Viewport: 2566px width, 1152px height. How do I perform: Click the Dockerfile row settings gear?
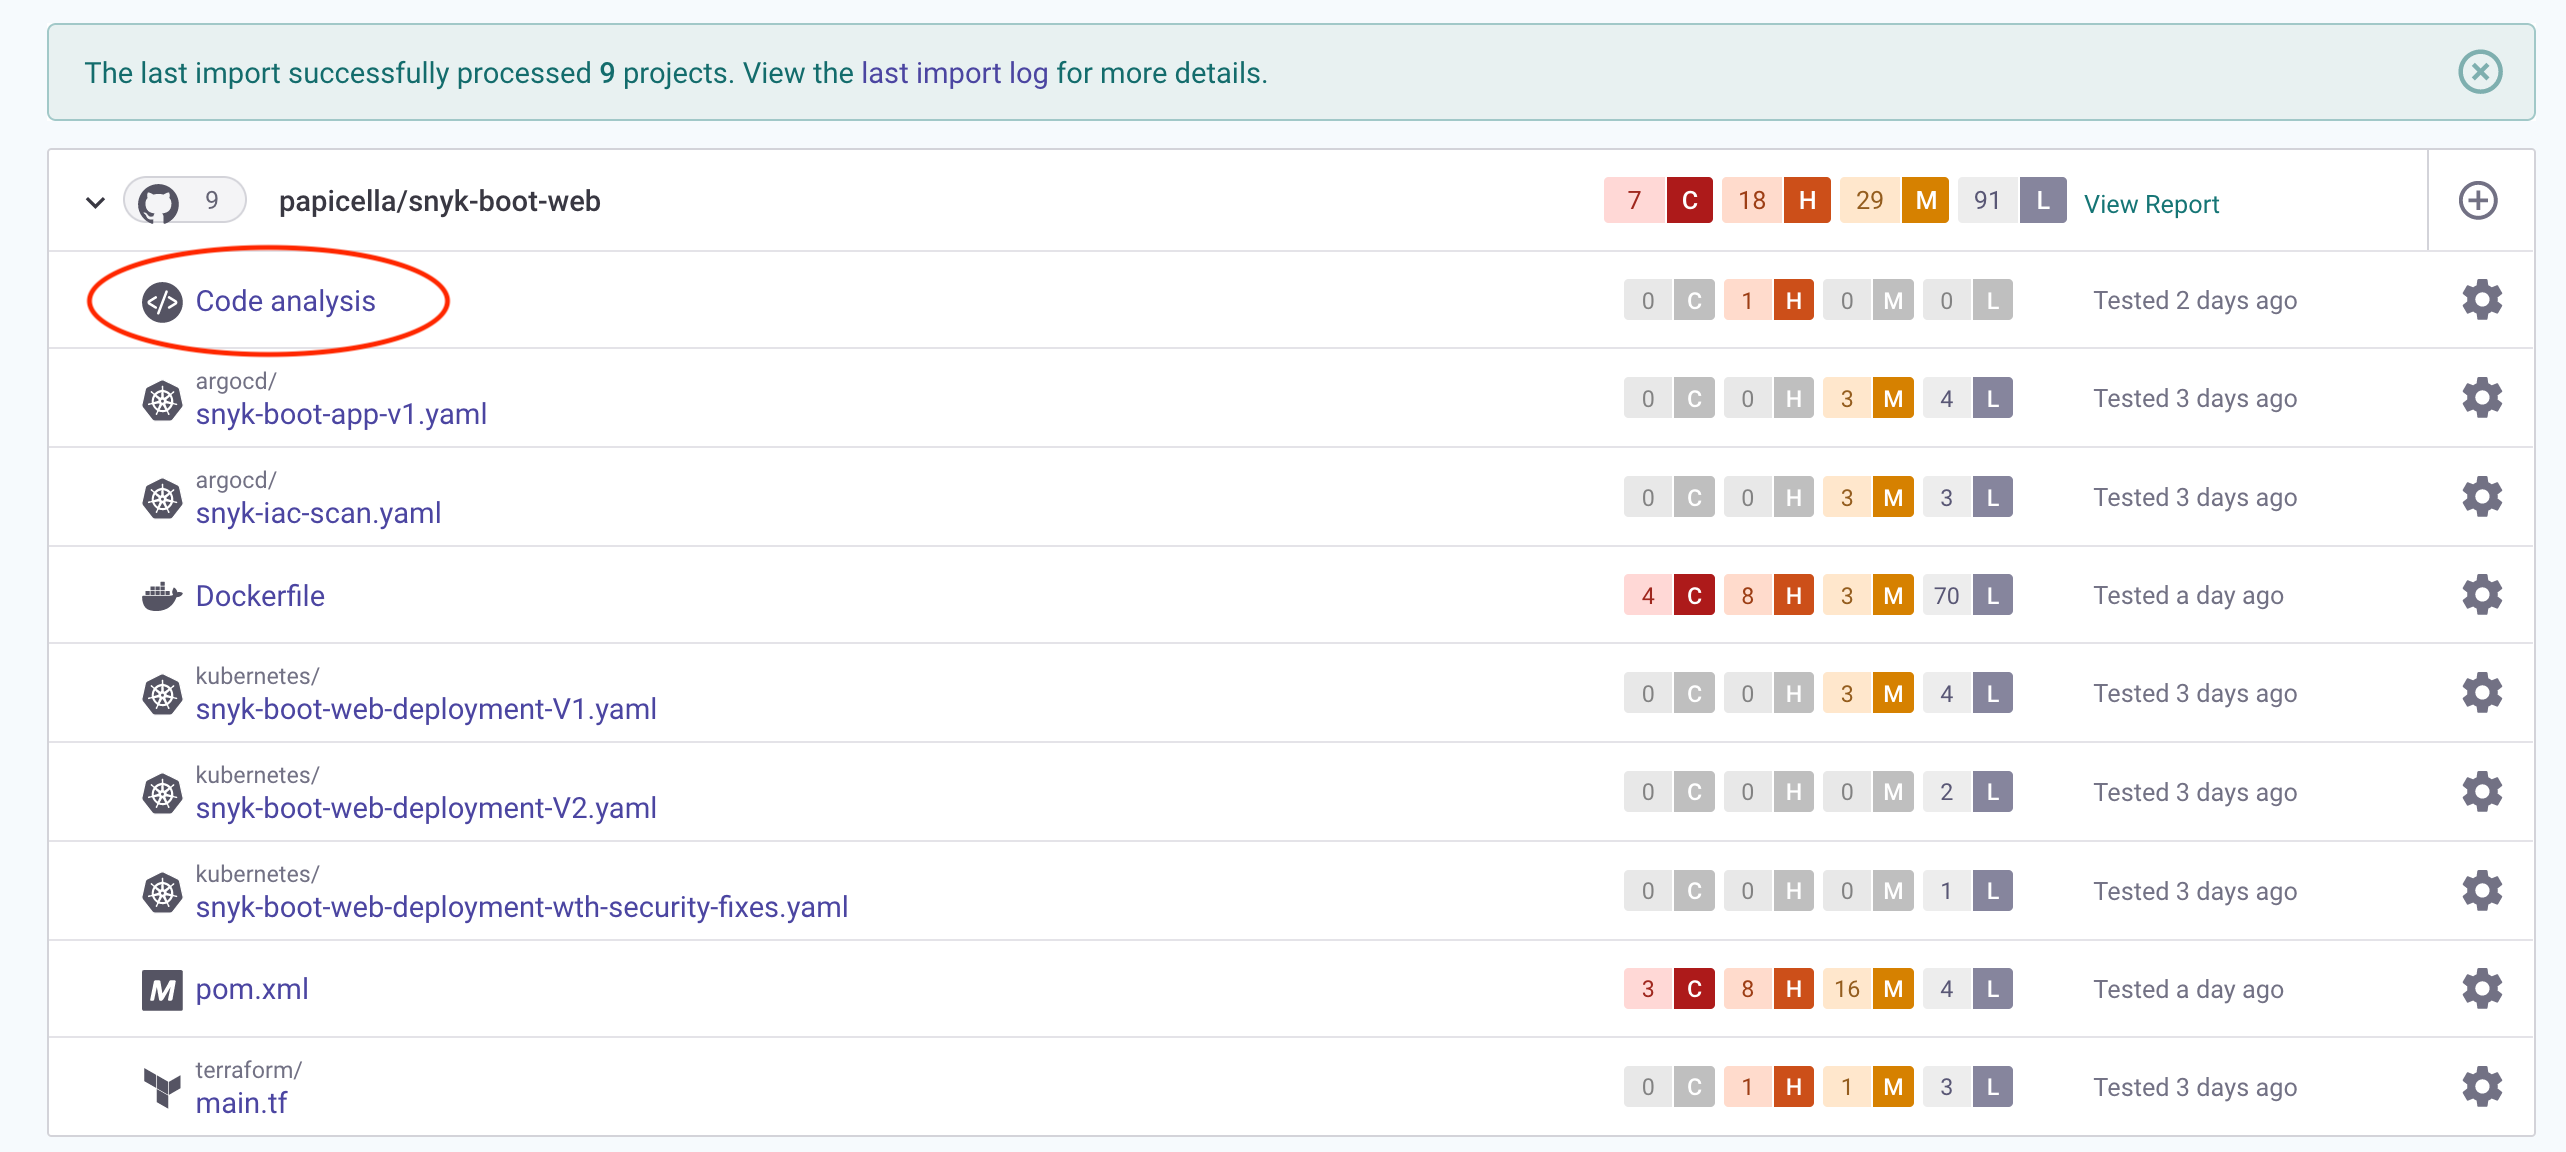click(2481, 595)
